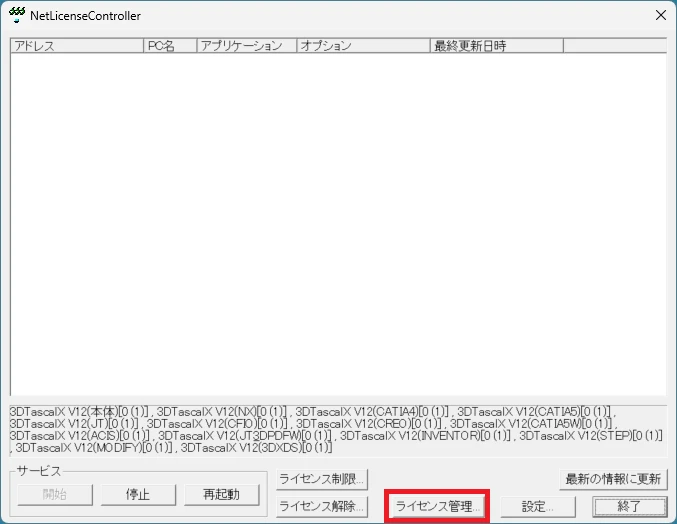Open the 設定 settings dialog
Image resolution: width=677 pixels, height=524 pixels.
(537, 506)
